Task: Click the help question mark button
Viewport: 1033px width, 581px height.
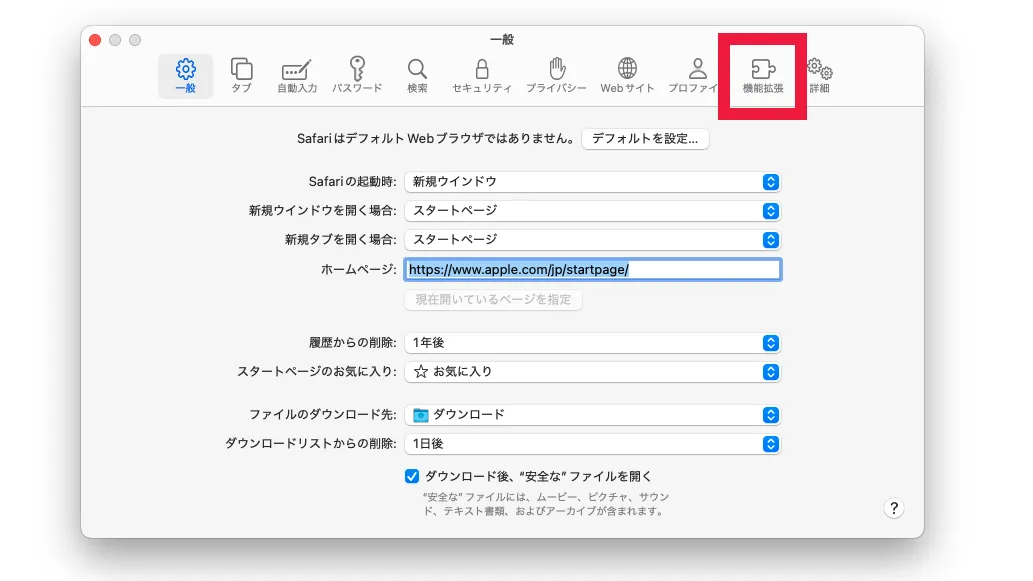Action: [894, 509]
